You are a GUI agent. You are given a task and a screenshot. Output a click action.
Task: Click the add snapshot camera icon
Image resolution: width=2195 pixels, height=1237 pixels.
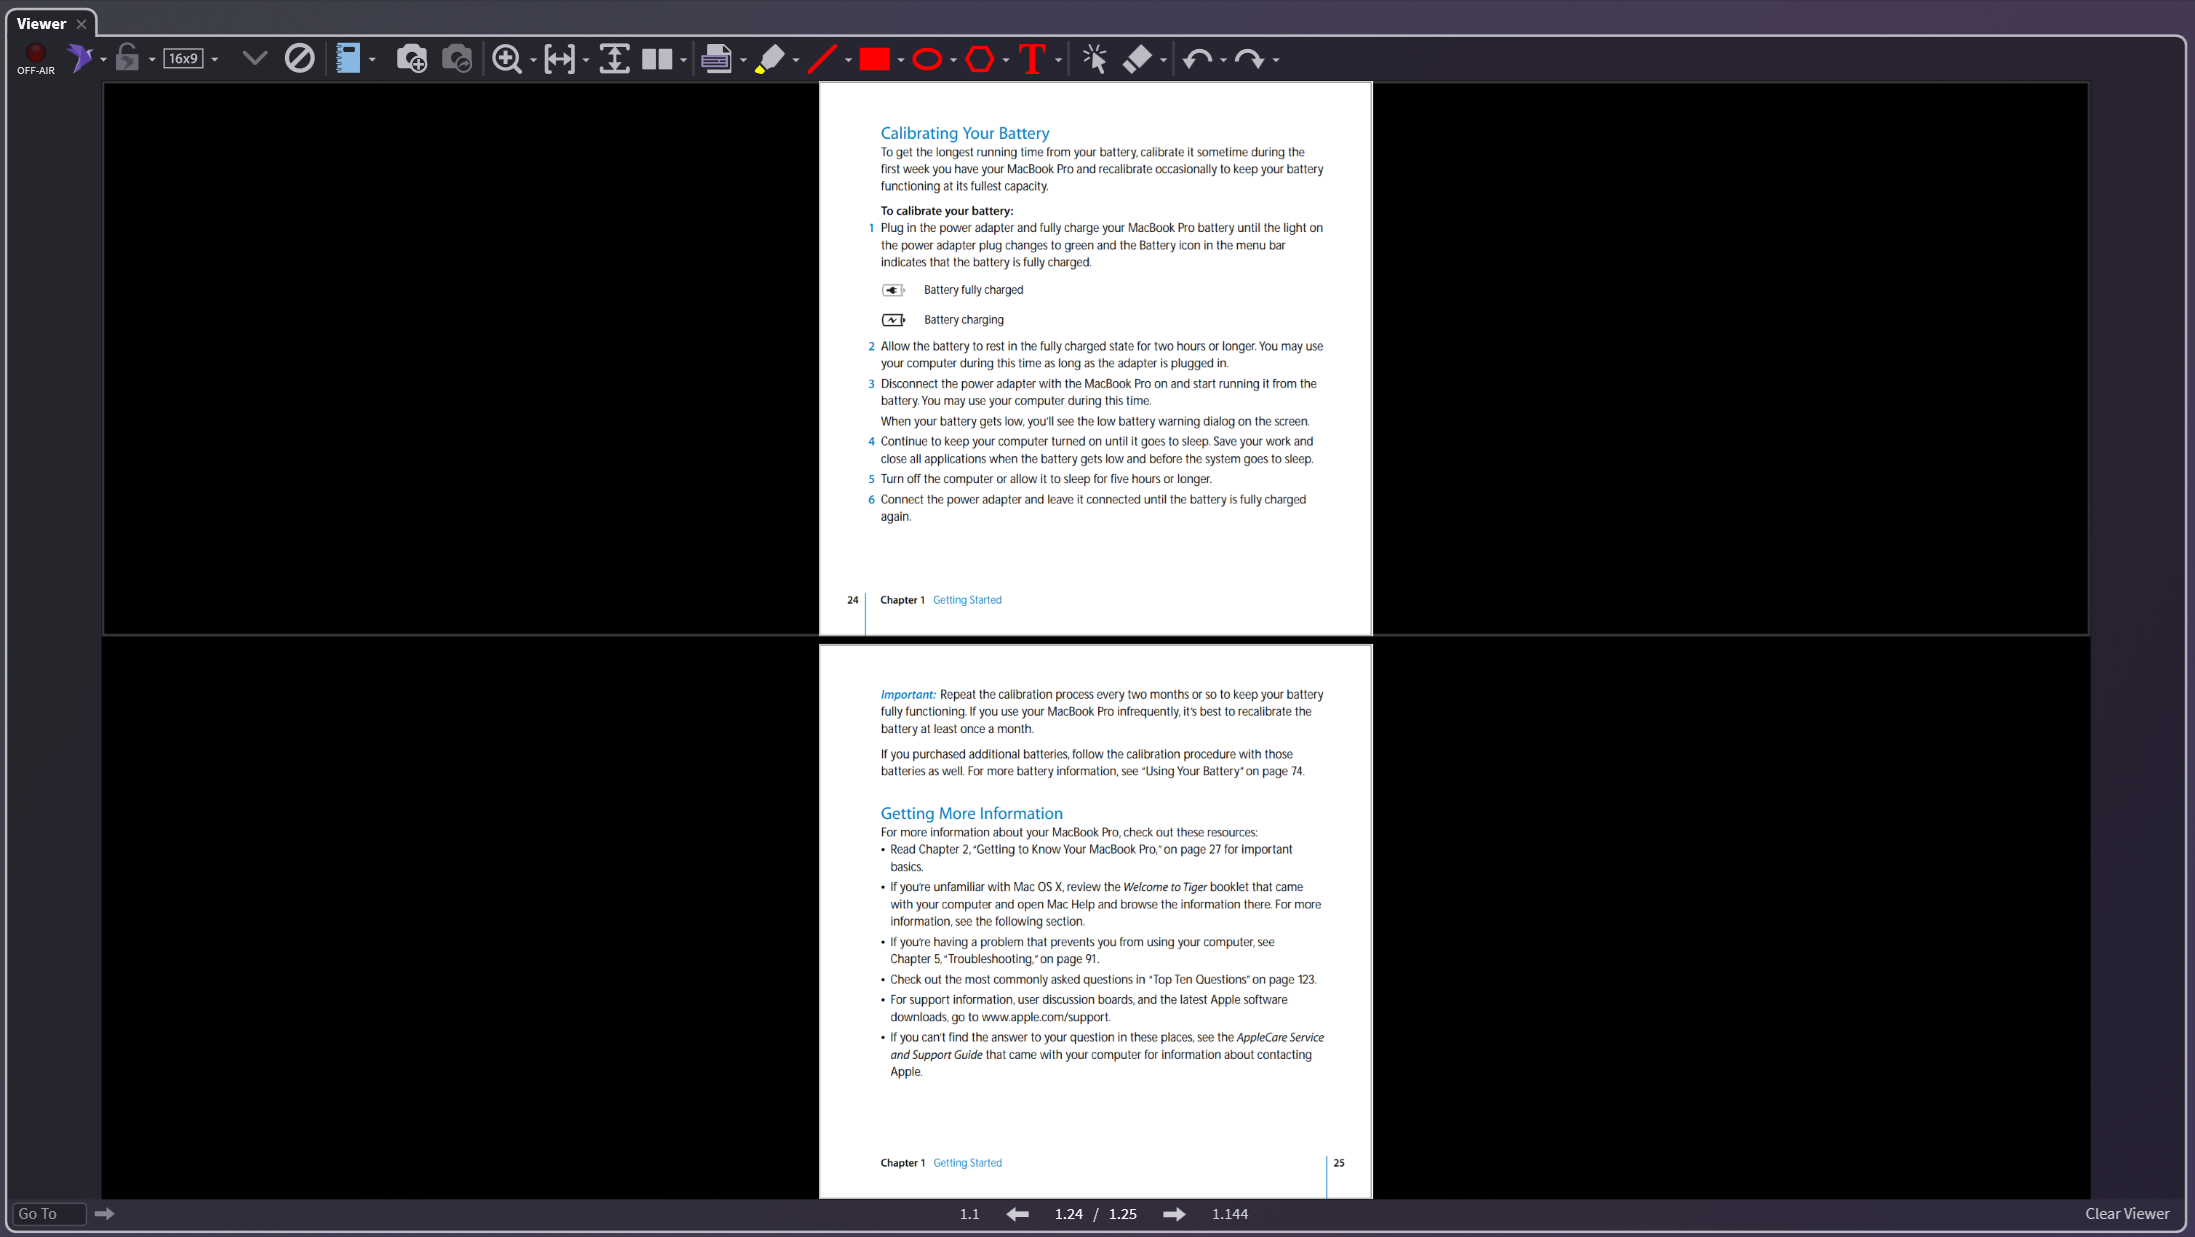[x=411, y=59]
